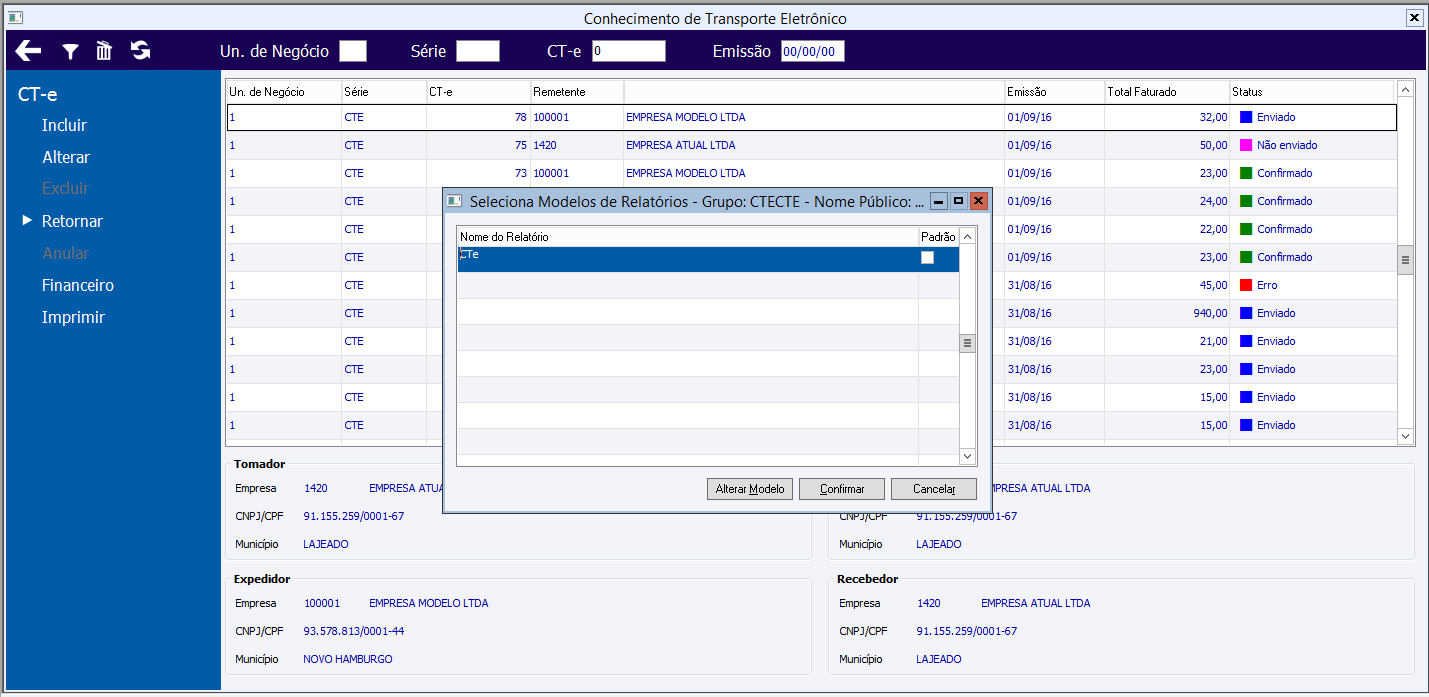Select Imprimir in the sidebar
The image size is (1429, 697).
[x=73, y=317]
